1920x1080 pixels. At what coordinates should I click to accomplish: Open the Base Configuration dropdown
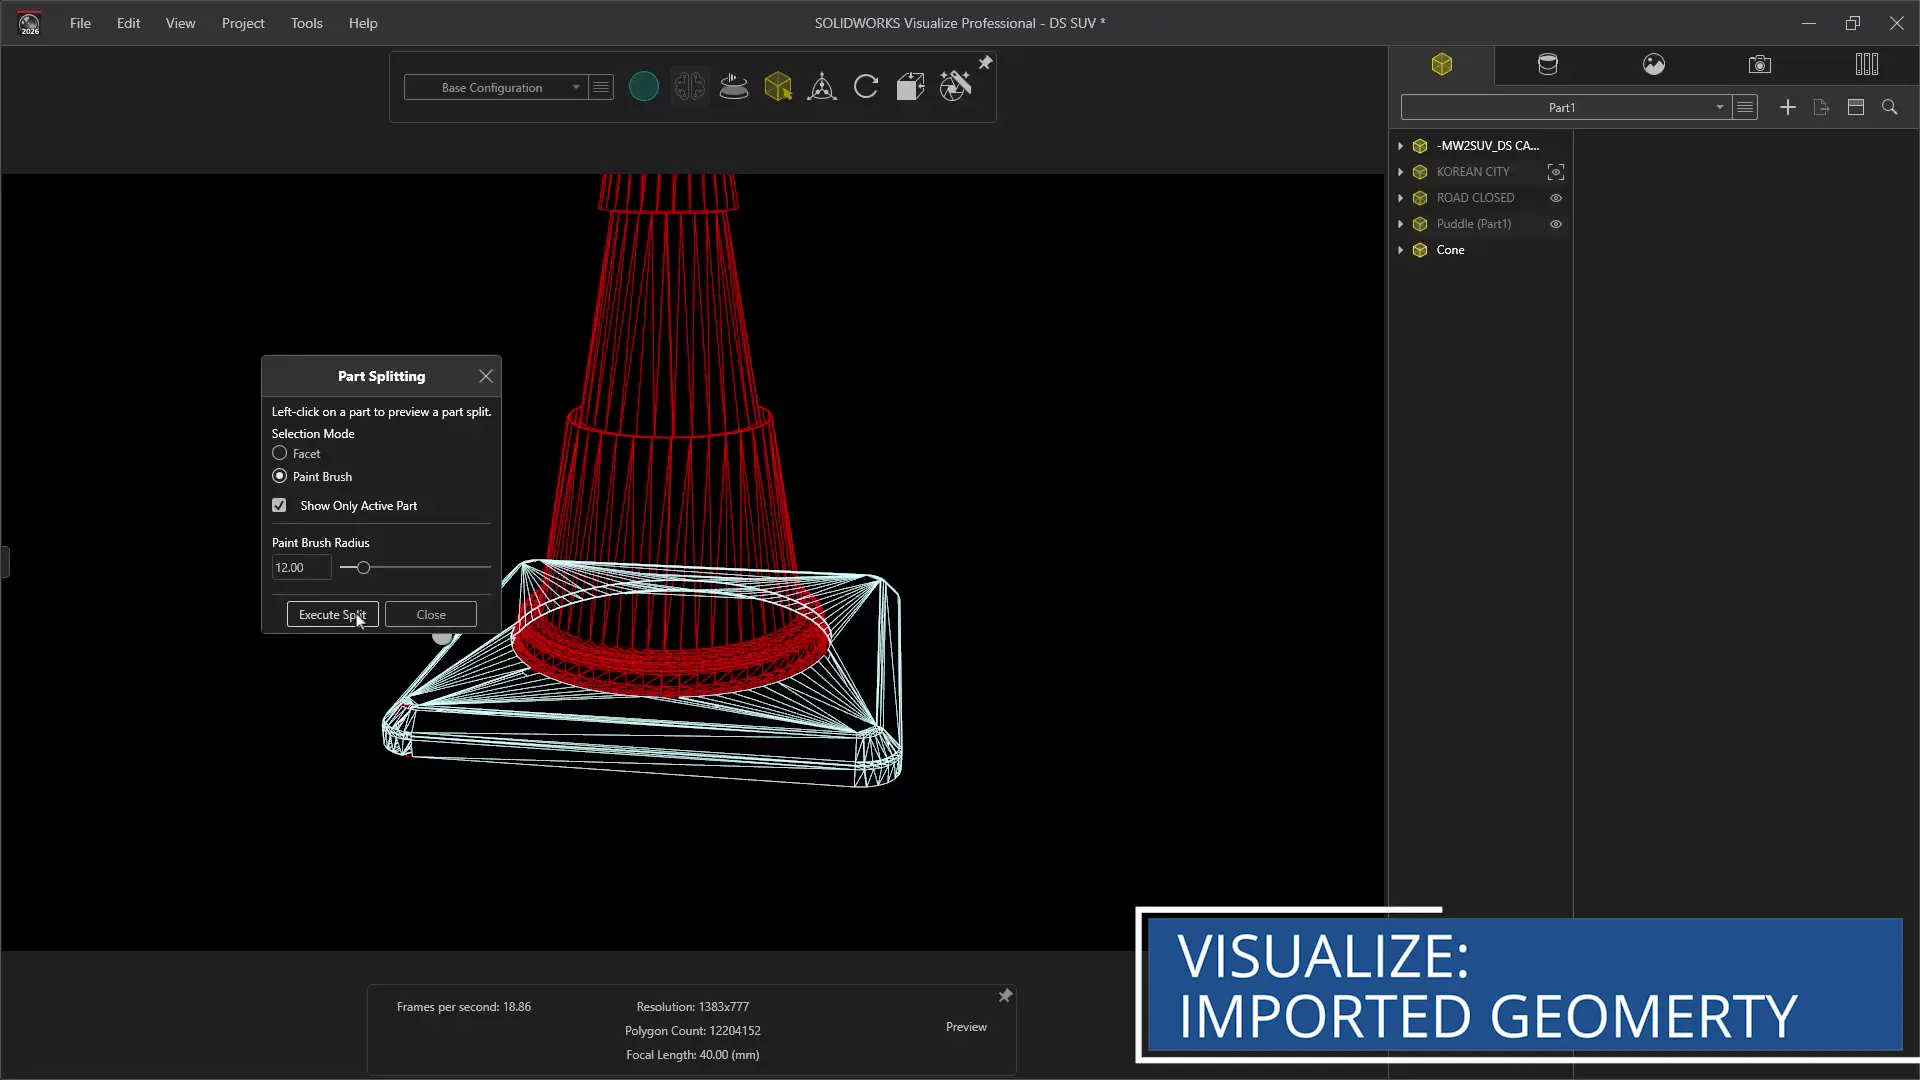[495, 87]
